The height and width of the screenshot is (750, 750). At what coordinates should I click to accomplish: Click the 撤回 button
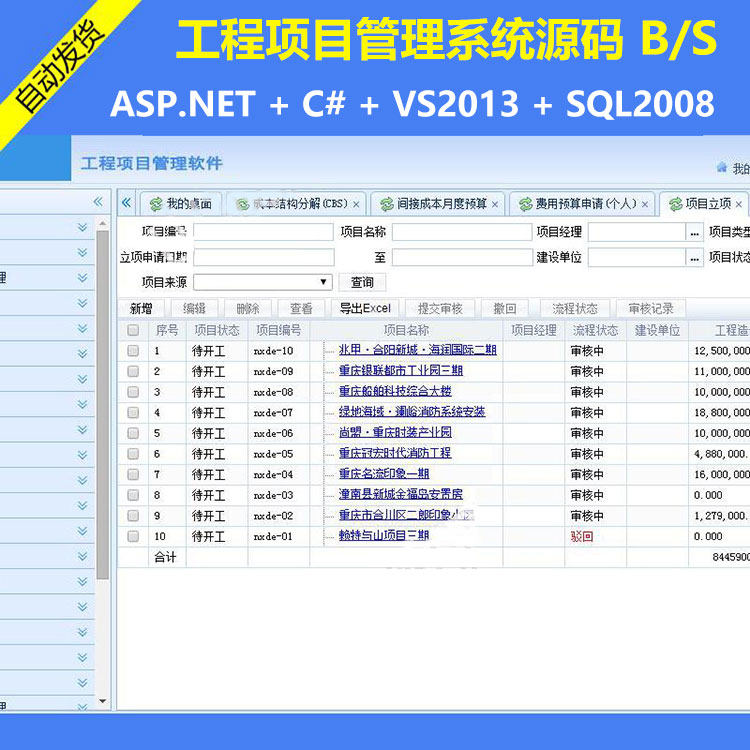point(505,309)
